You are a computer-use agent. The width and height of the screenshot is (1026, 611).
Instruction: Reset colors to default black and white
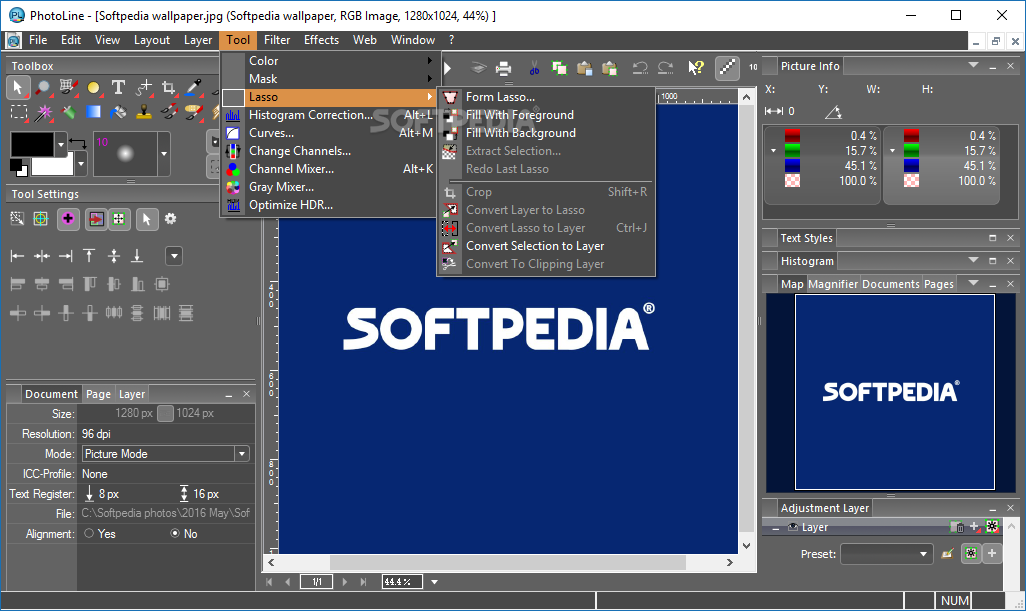click(x=18, y=167)
